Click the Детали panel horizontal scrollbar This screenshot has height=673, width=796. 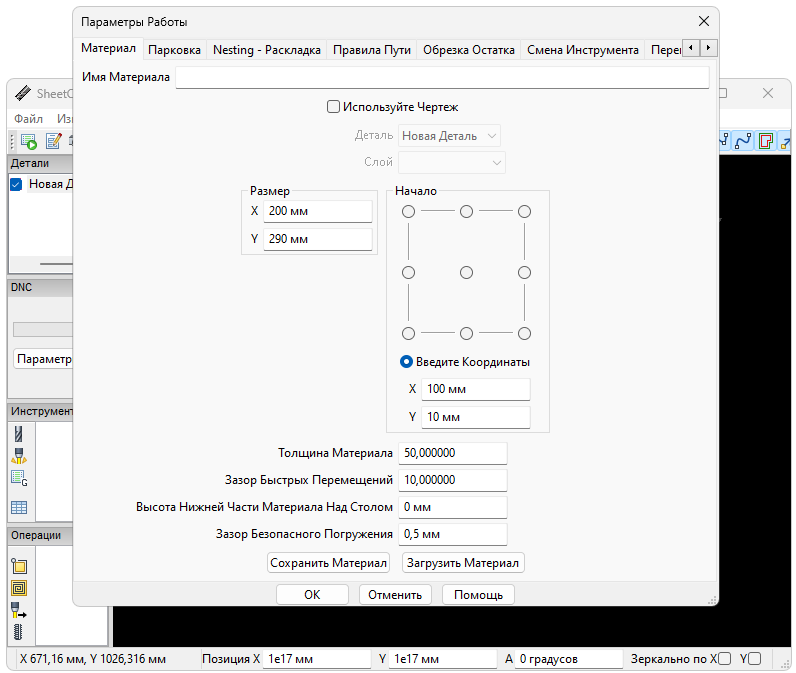(56, 264)
